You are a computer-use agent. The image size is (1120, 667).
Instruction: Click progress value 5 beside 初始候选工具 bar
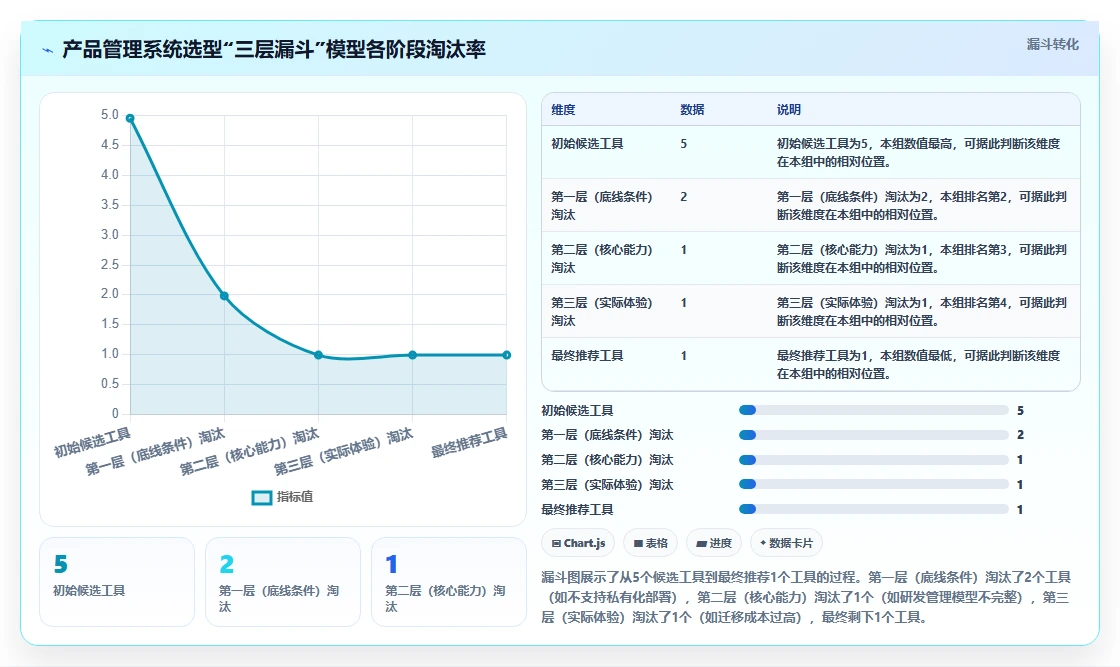[x=1020, y=411]
